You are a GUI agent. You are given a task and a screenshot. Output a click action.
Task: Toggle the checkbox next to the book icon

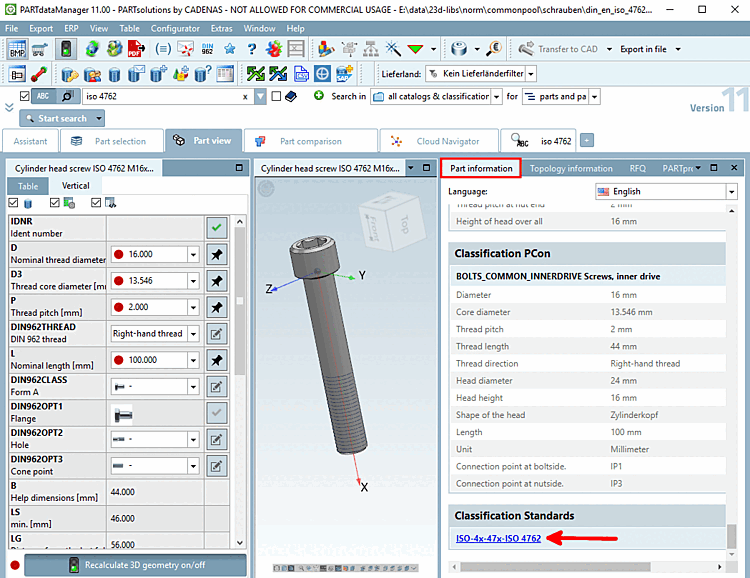pos(276,96)
